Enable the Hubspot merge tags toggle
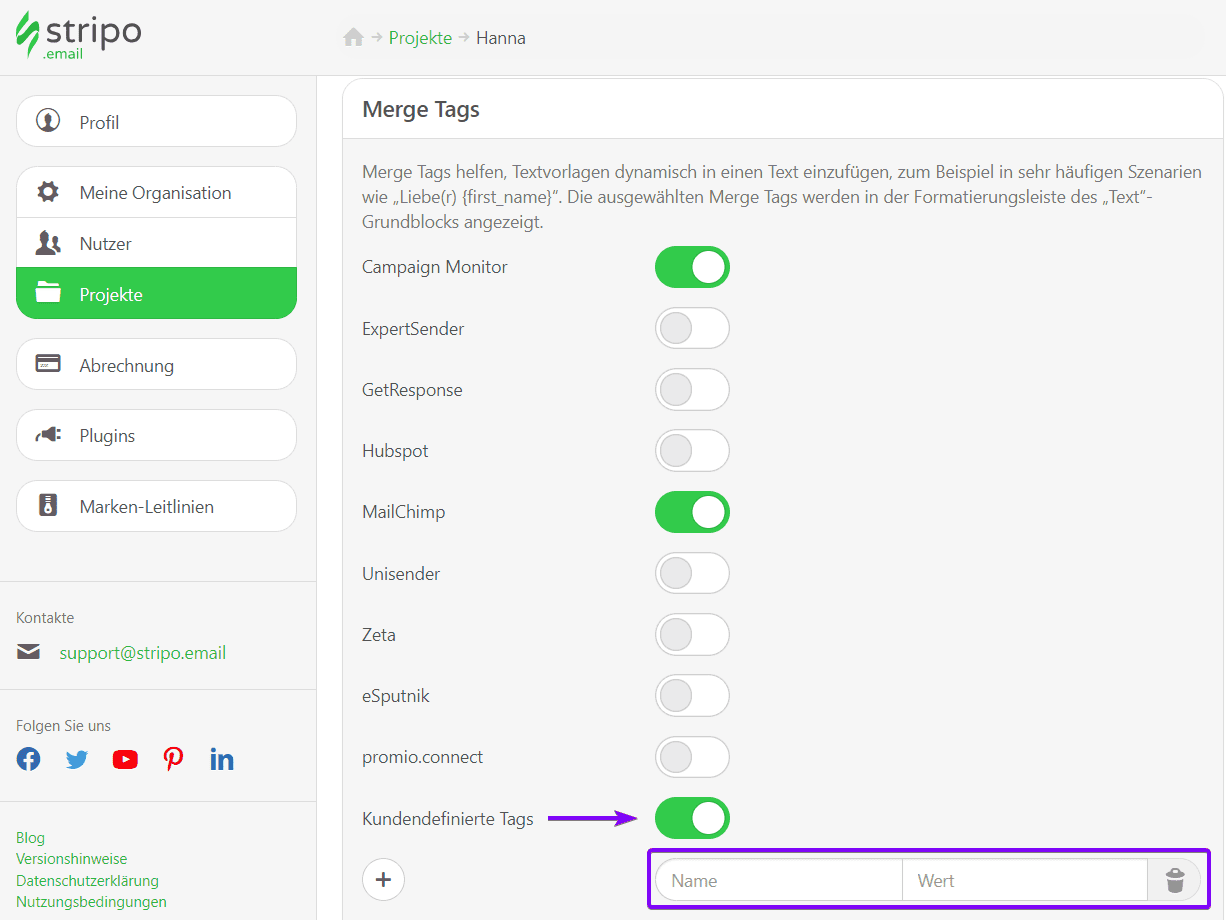The image size is (1226, 920). coord(692,451)
